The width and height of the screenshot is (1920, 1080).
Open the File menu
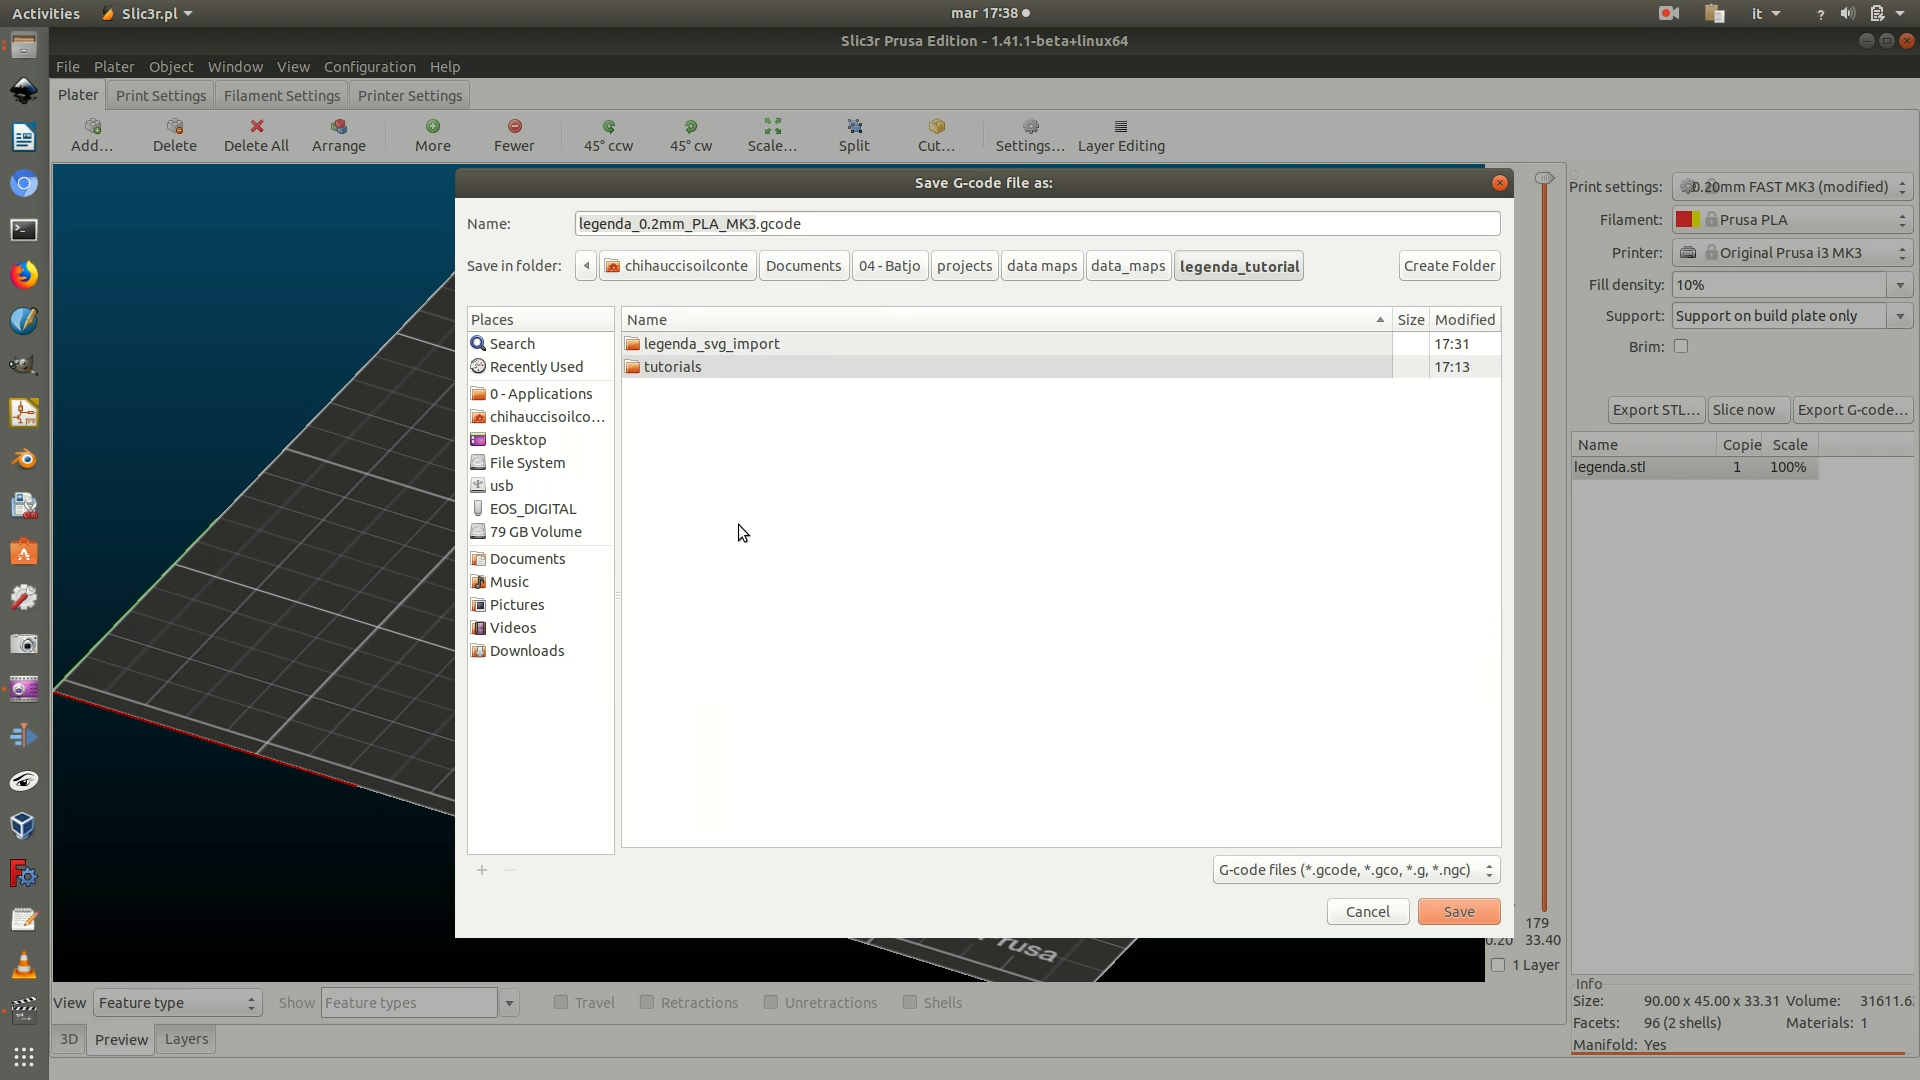(x=68, y=67)
